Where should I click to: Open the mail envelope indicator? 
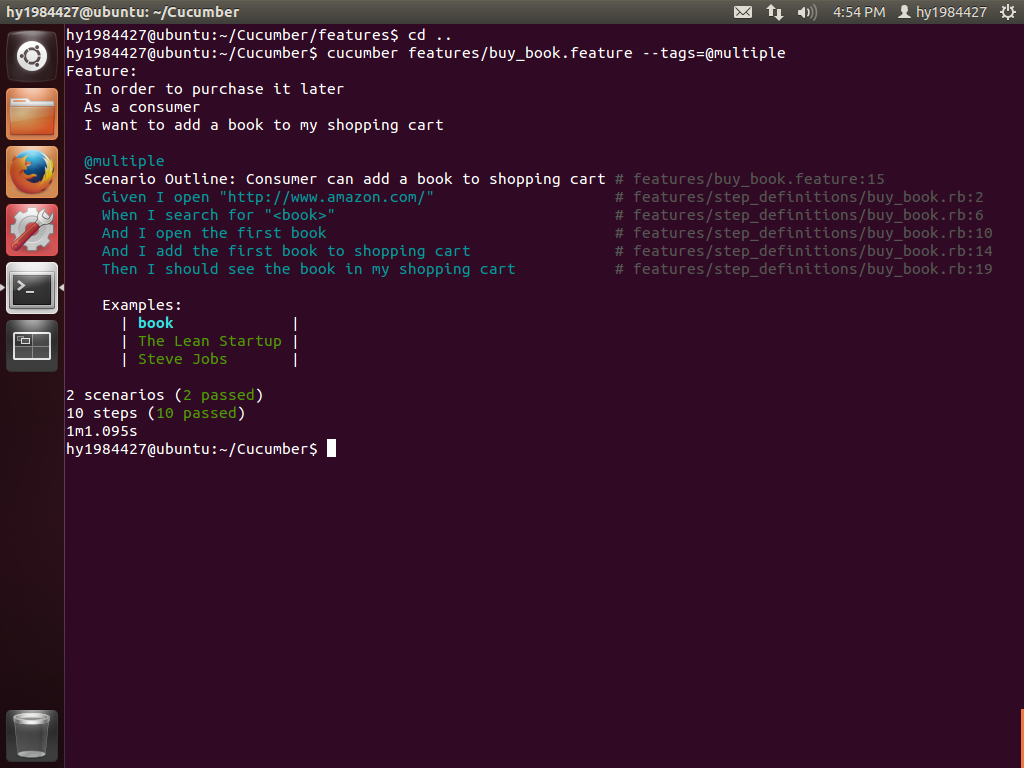pos(743,12)
